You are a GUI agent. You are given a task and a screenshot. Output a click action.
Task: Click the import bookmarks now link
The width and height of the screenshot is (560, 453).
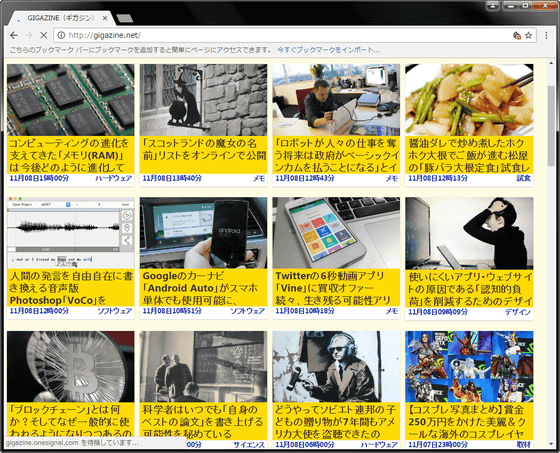pos(328,50)
